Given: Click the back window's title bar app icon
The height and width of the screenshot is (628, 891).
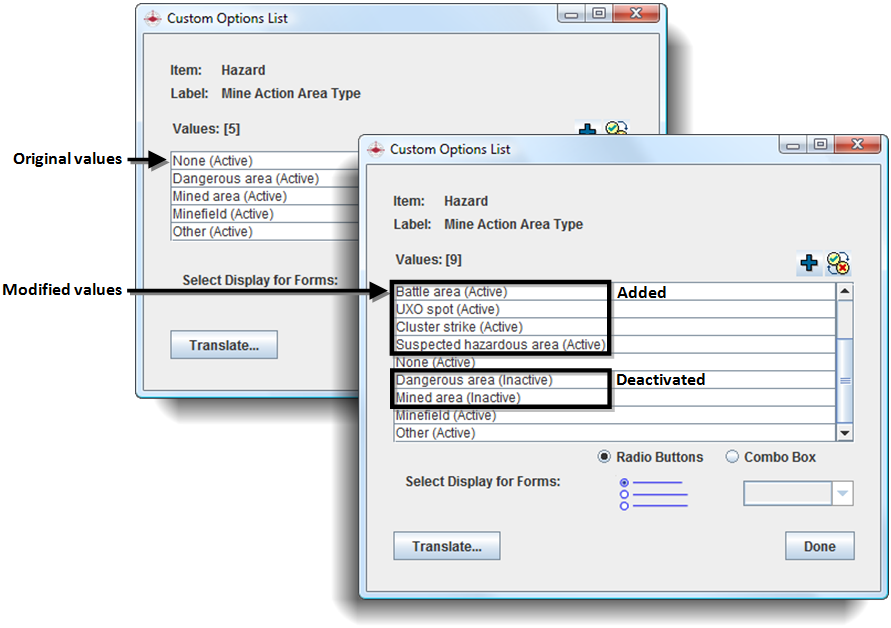Looking at the screenshot, I should [153, 18].
